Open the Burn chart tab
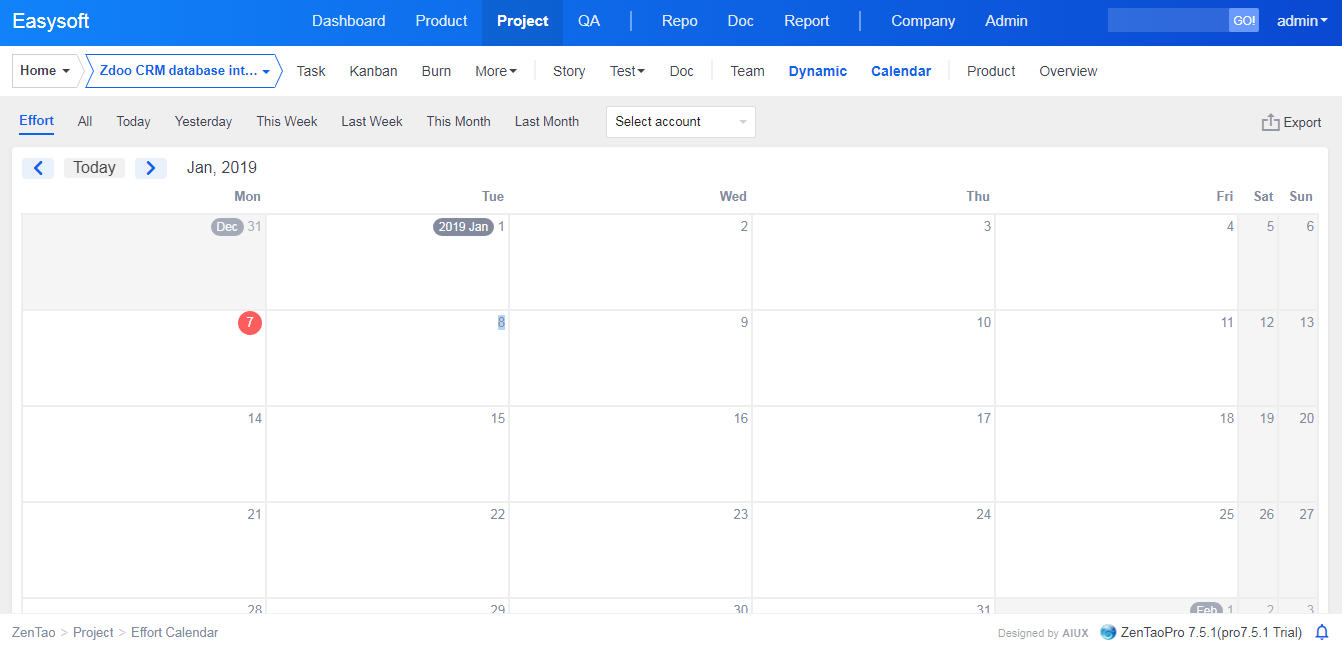 tap(436, 71)
